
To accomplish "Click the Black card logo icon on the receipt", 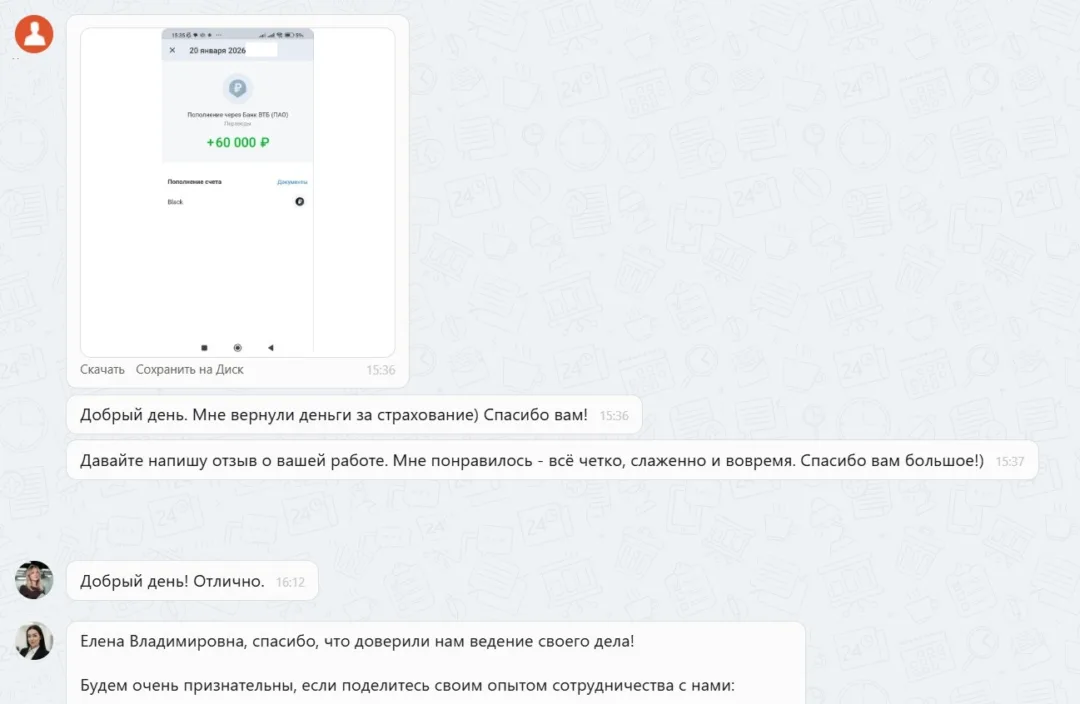I will pyautogui.click(x=299, y=202).
